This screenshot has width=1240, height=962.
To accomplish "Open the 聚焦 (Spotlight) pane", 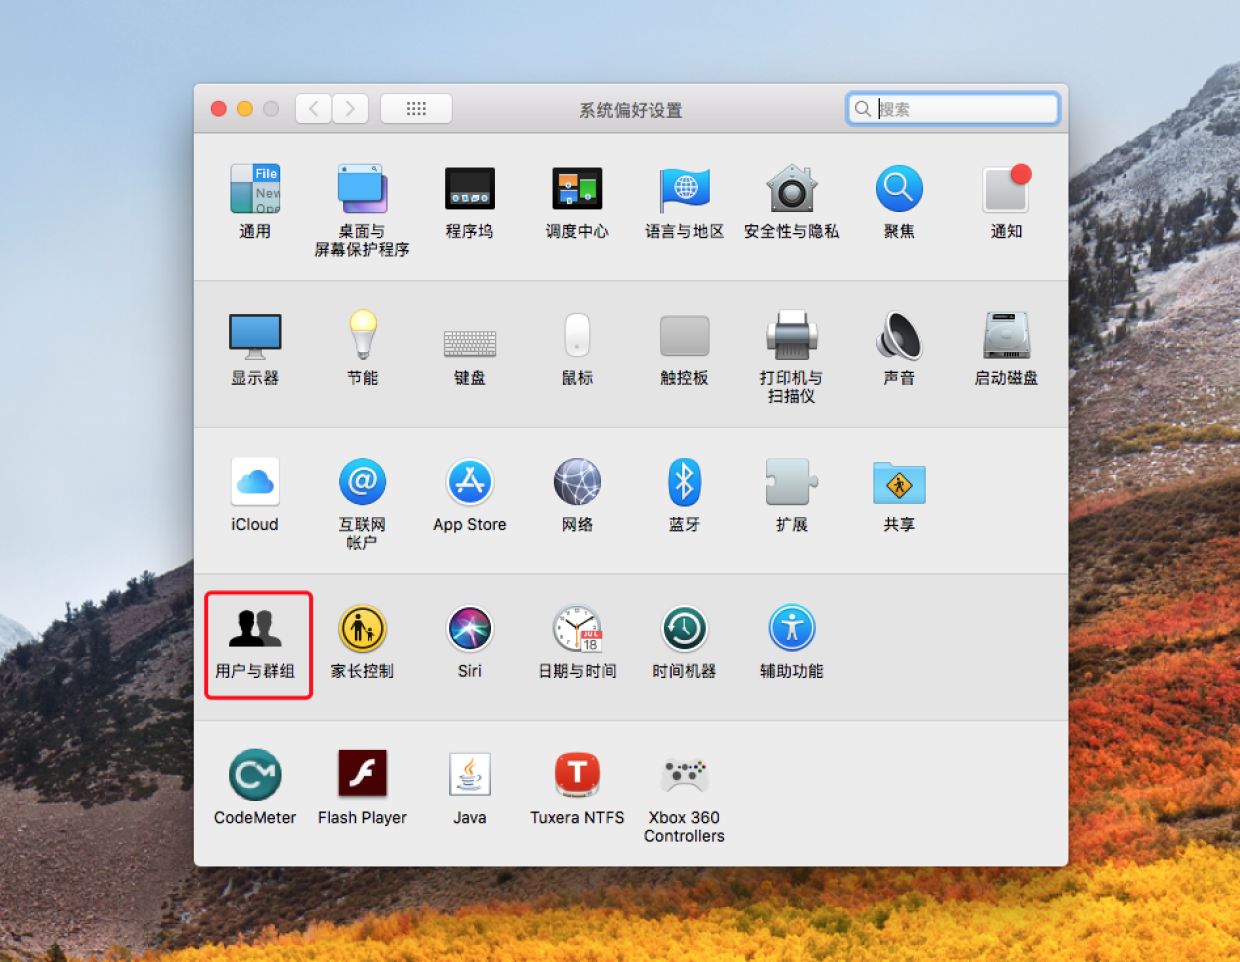I will click(899, 201).
